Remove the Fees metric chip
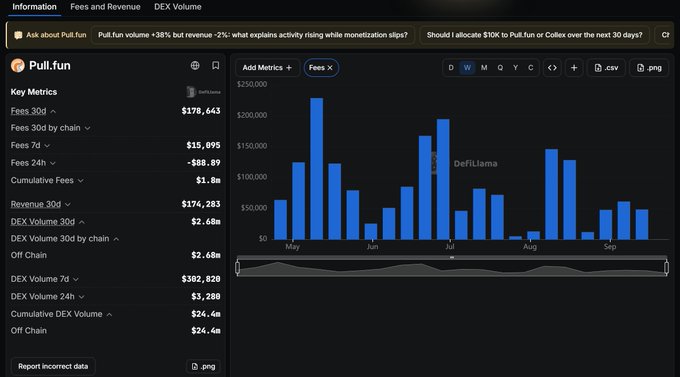Image resolution: width=680 pixels, height=377 pixels. pos(330,68)
